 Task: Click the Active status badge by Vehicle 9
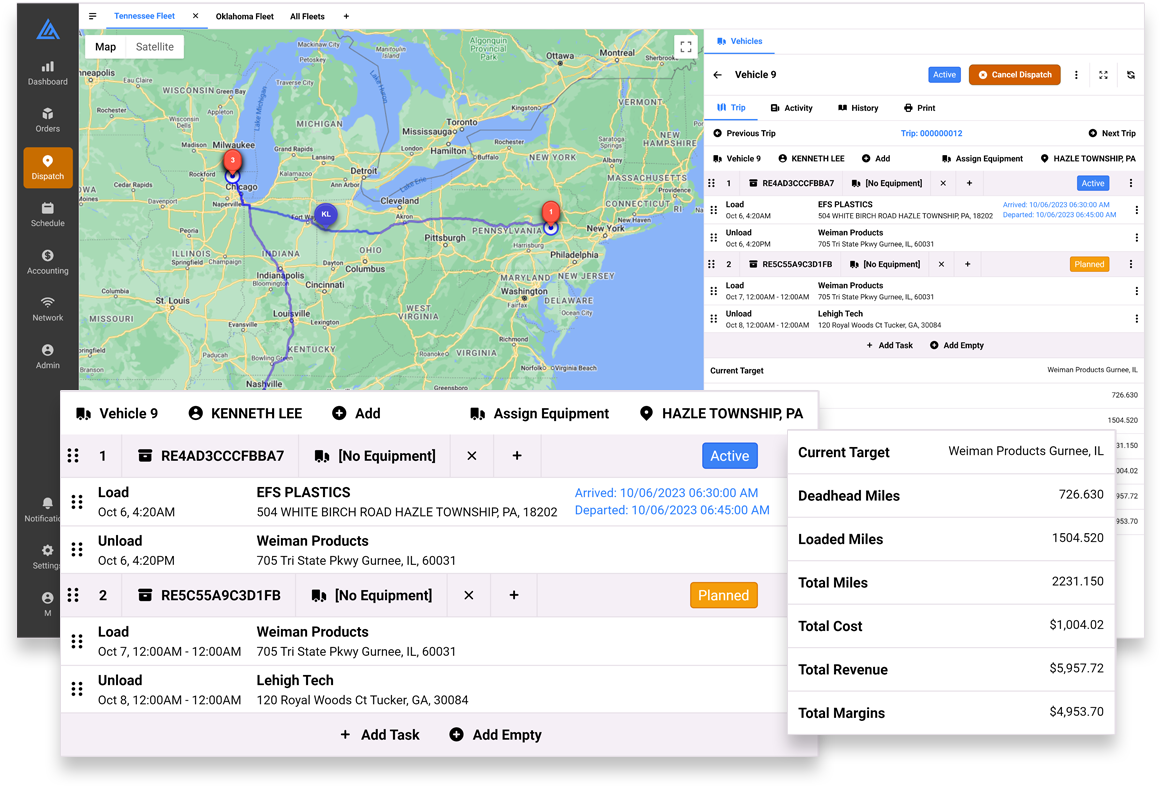point(944,75)
